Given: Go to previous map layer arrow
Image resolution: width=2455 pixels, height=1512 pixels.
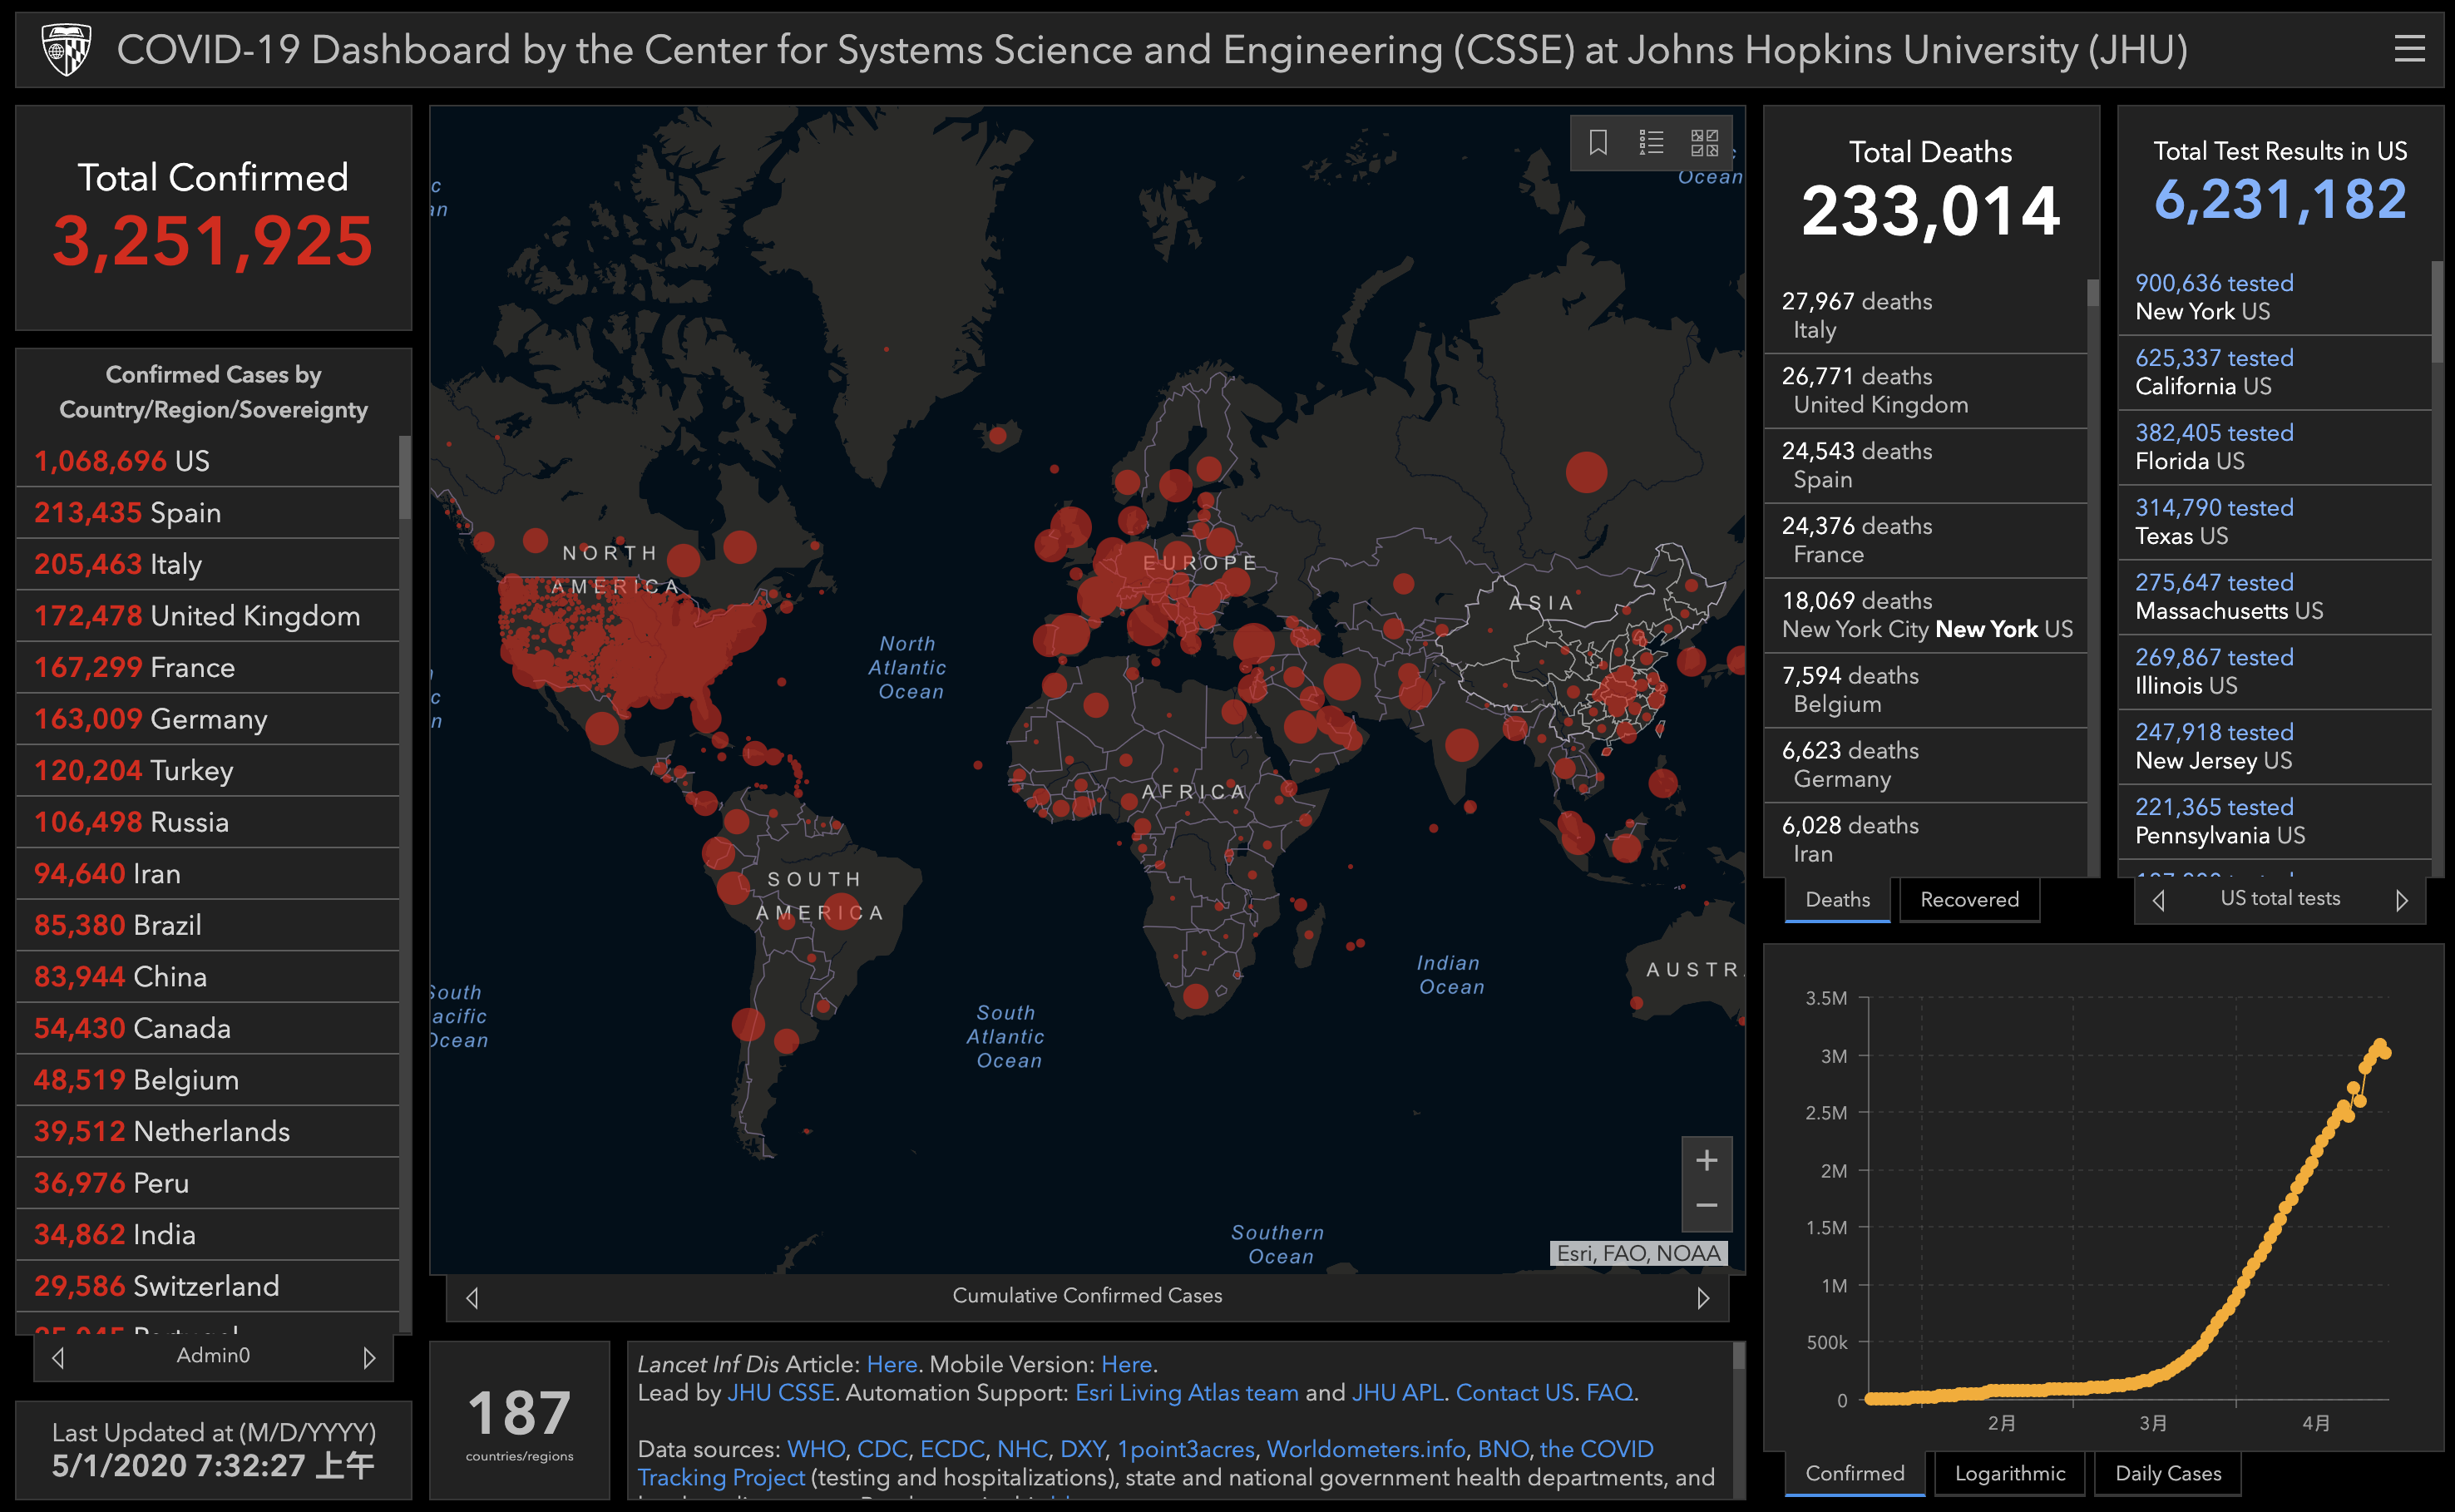Looking at the screenshot, I should 473,1298.
